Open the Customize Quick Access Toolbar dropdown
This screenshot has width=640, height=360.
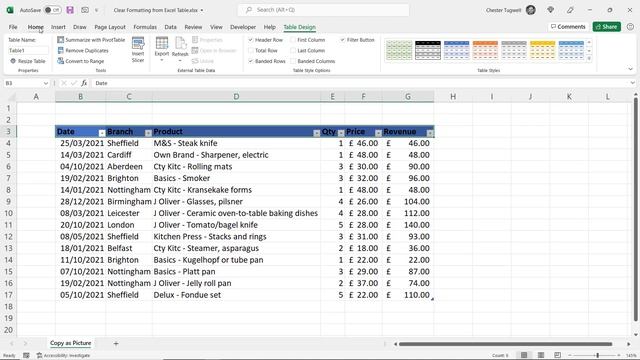(97, 10)
